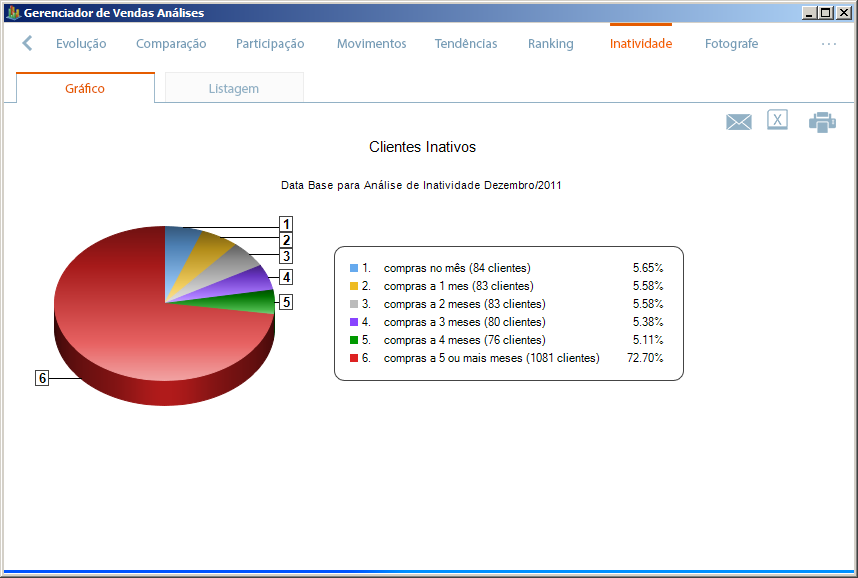This screenshot has height=578, width=858.
Task: Open the three-dots overflow menu
Action: tap(828, 44)
